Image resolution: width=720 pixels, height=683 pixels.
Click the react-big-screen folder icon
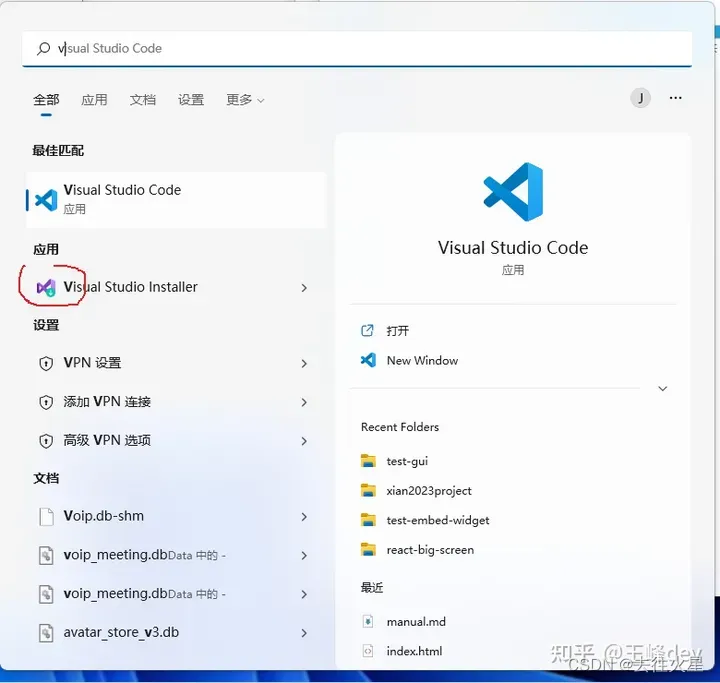[368, 549]
